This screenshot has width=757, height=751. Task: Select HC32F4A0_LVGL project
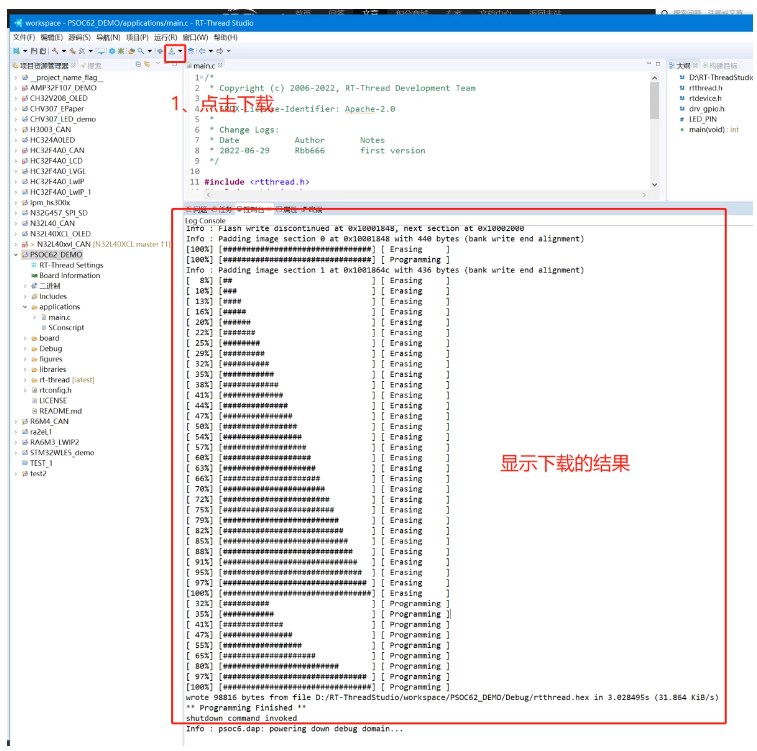(57, 171)
